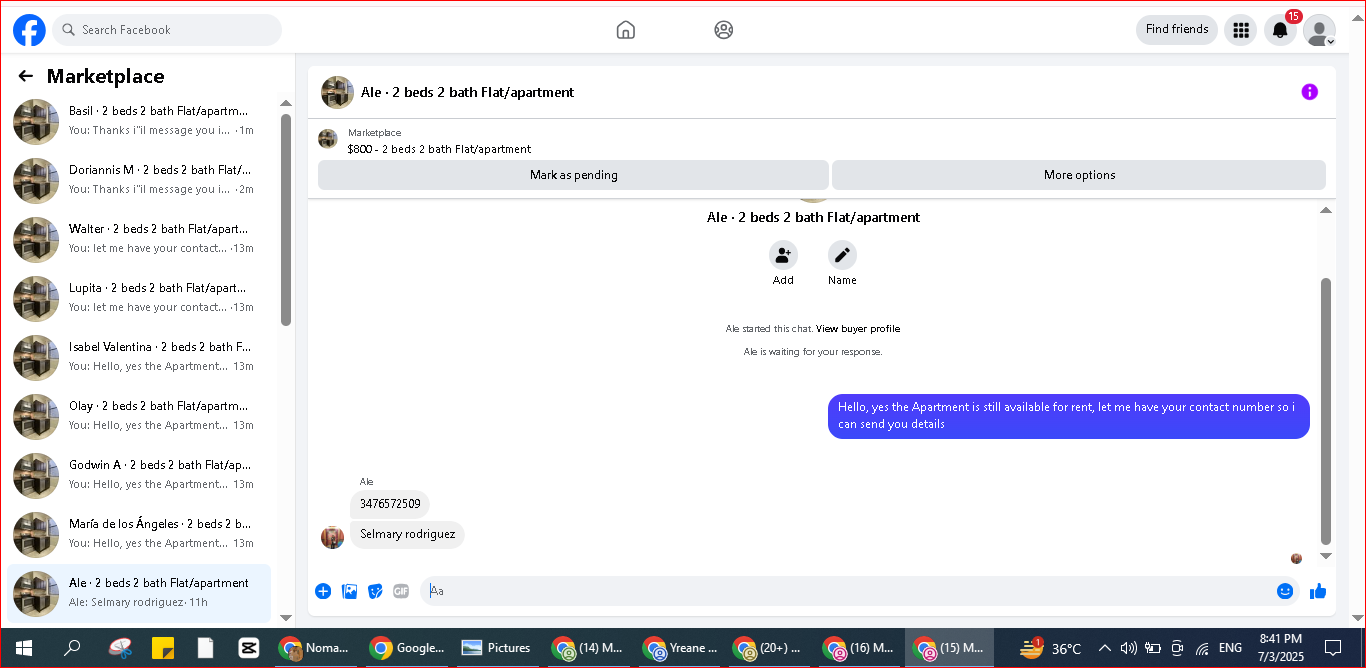Screen dimensions: 1366x668
Task: Click the Add people icon
Action: tap(783, 255)
